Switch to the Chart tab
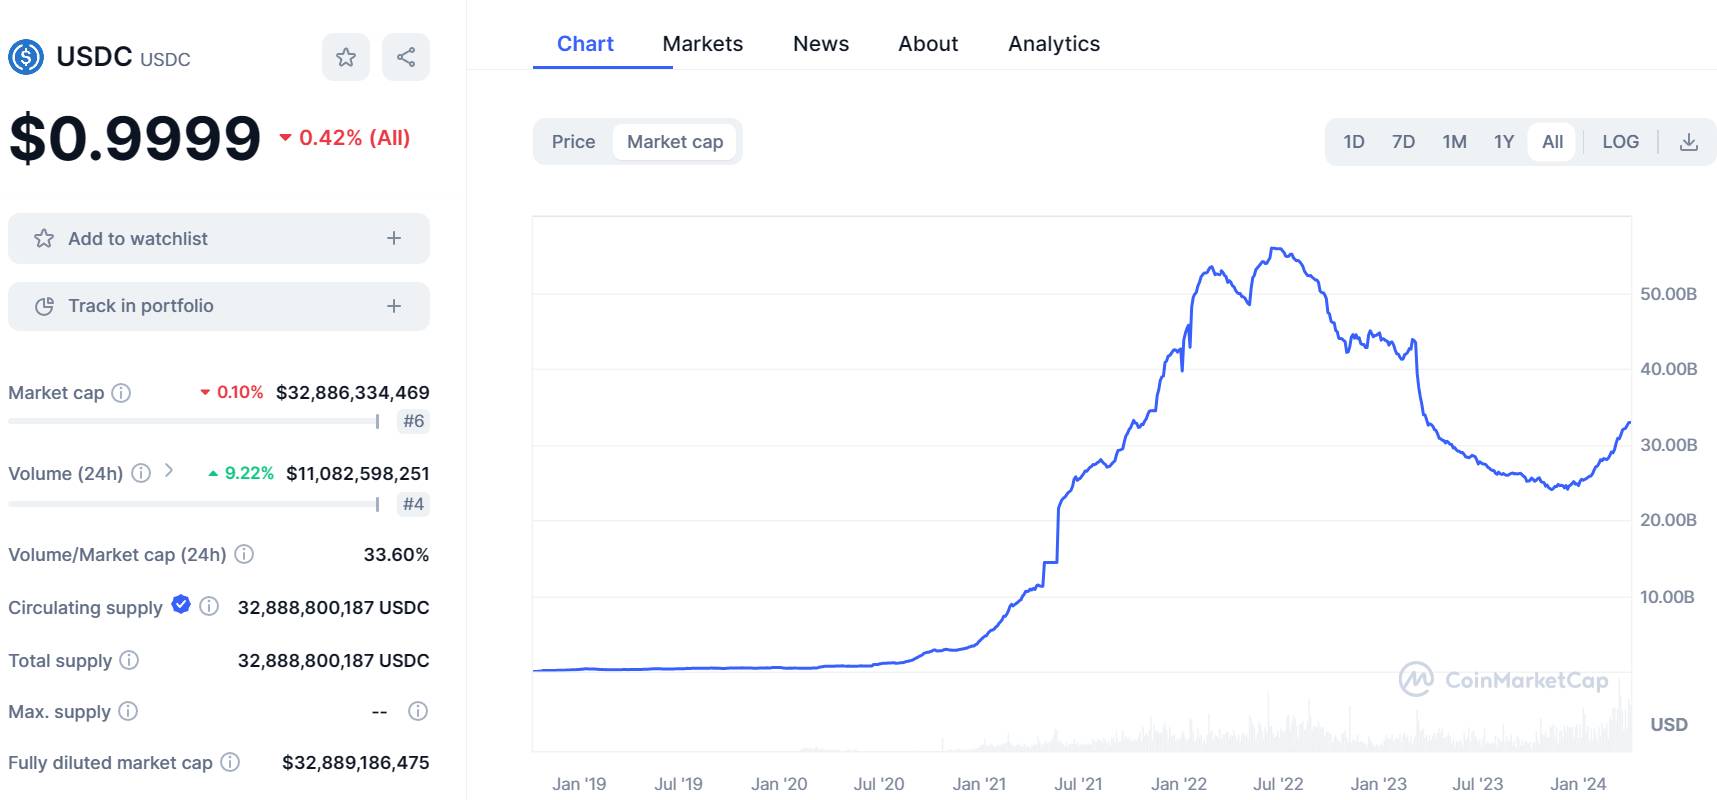Image resolution: width=1717 pixels, height=800 pixels. point(585,44)
